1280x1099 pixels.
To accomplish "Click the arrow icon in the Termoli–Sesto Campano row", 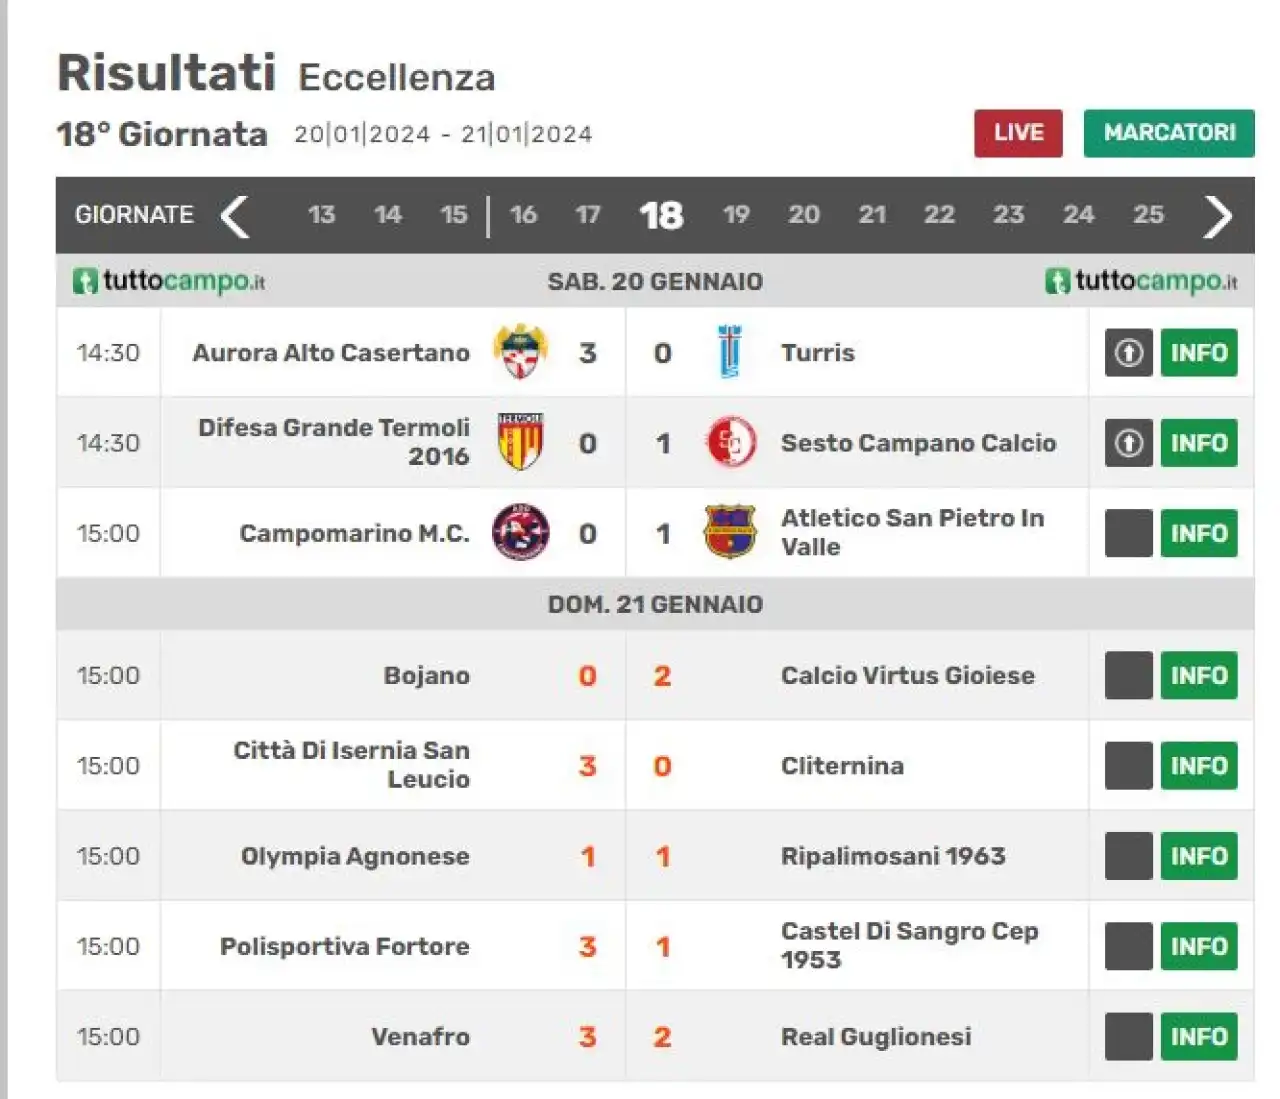I will point(1129,443).
